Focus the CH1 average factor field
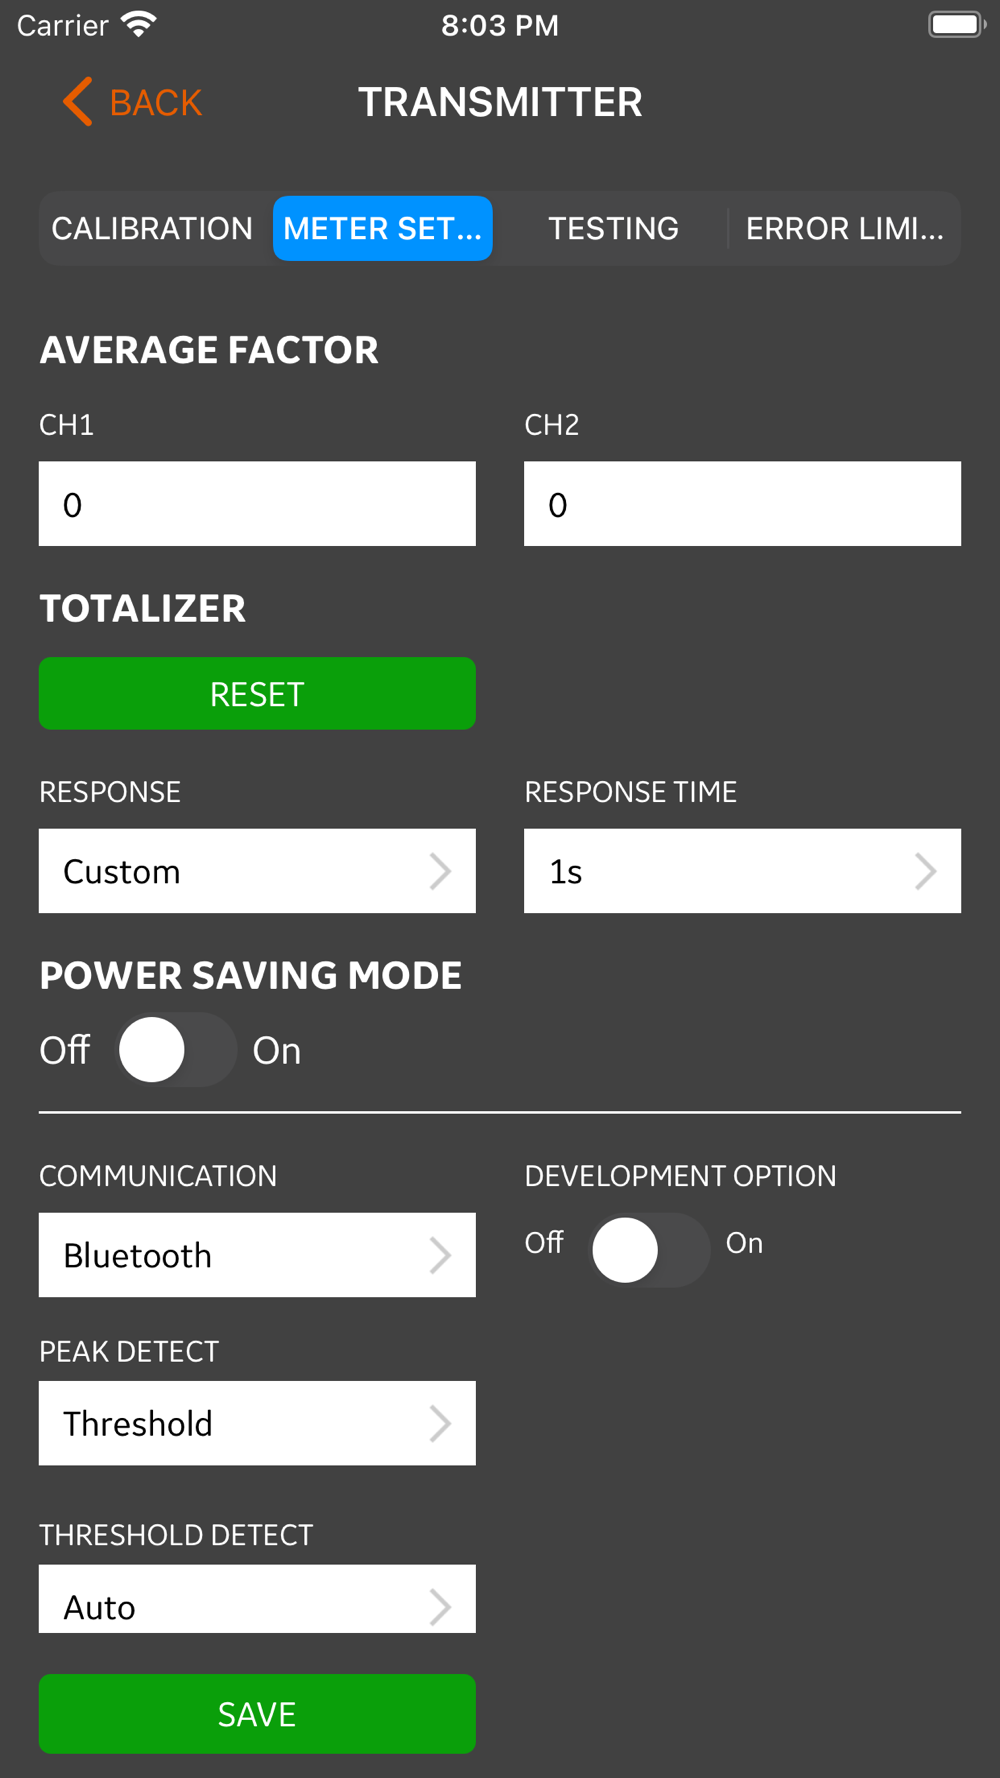 click(x=257, y=504)
